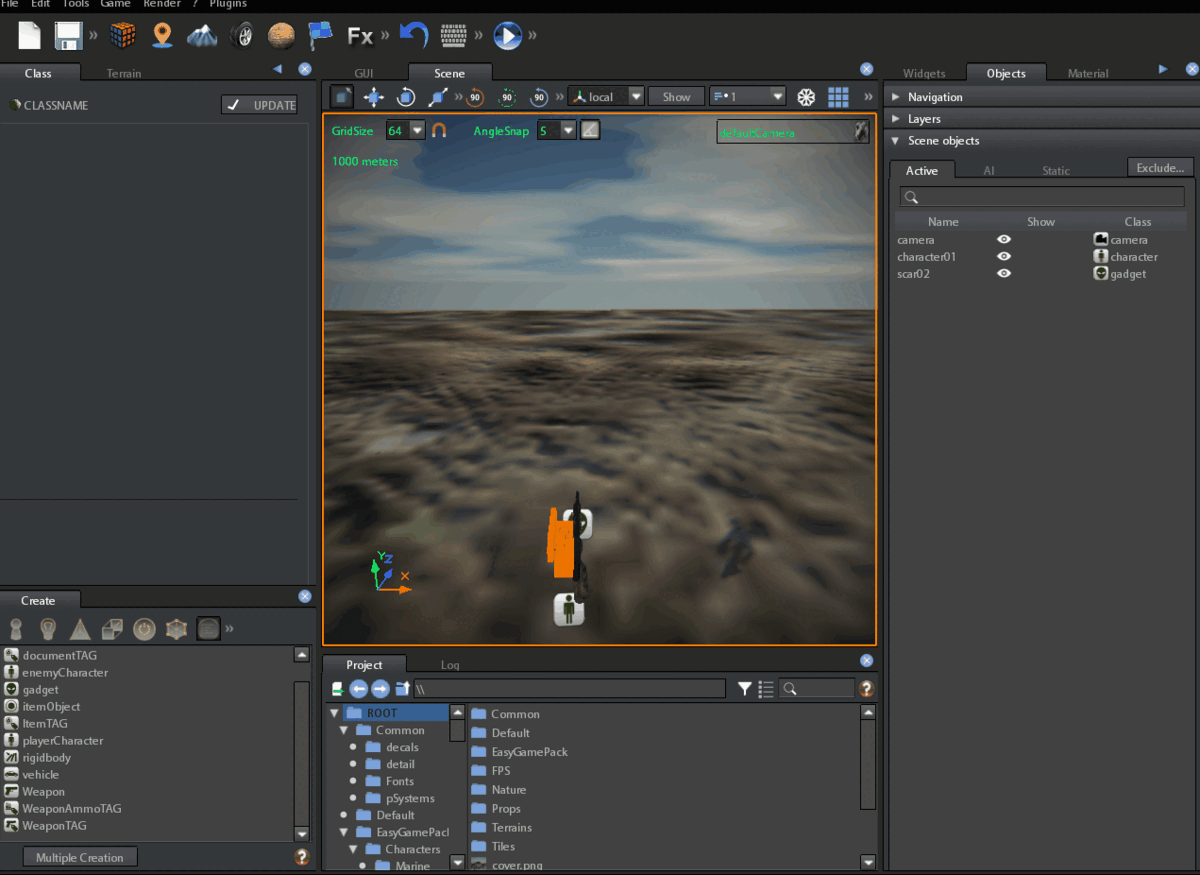The image size is (1200, 875).
Task: Click the orange map pin icon
Action: click(162, 36)
